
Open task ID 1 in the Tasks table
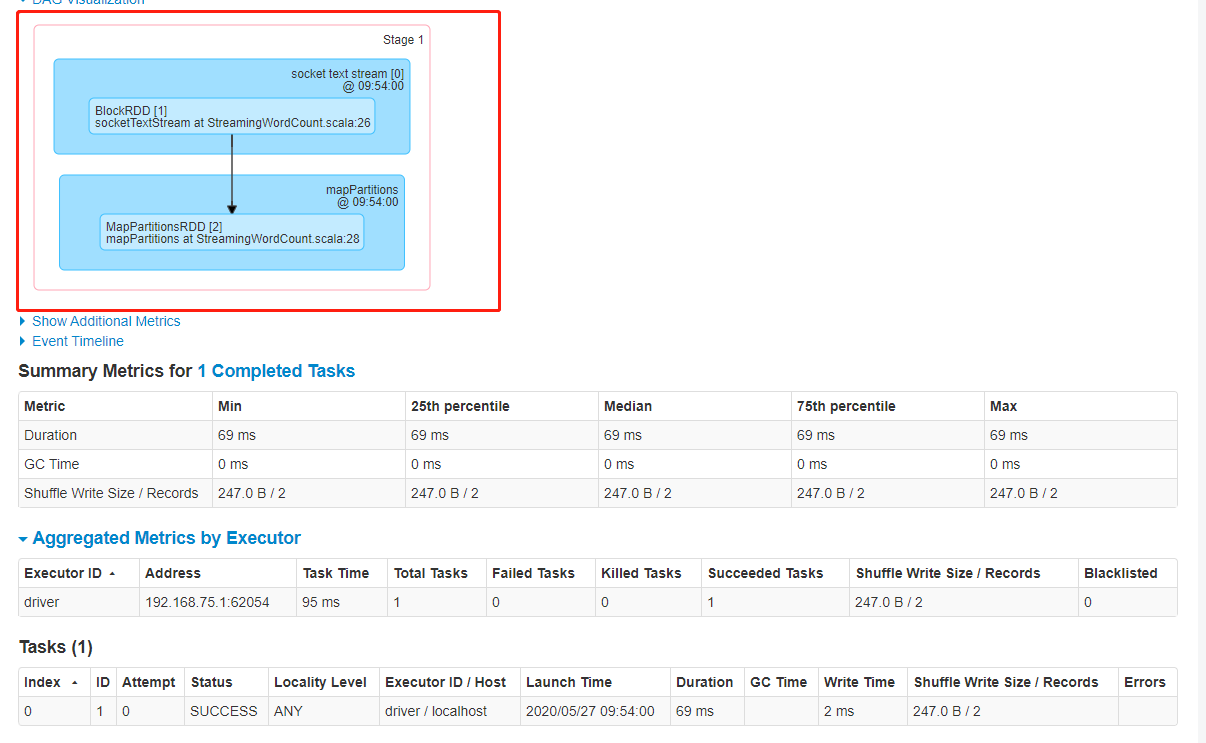tap(100, 711)
